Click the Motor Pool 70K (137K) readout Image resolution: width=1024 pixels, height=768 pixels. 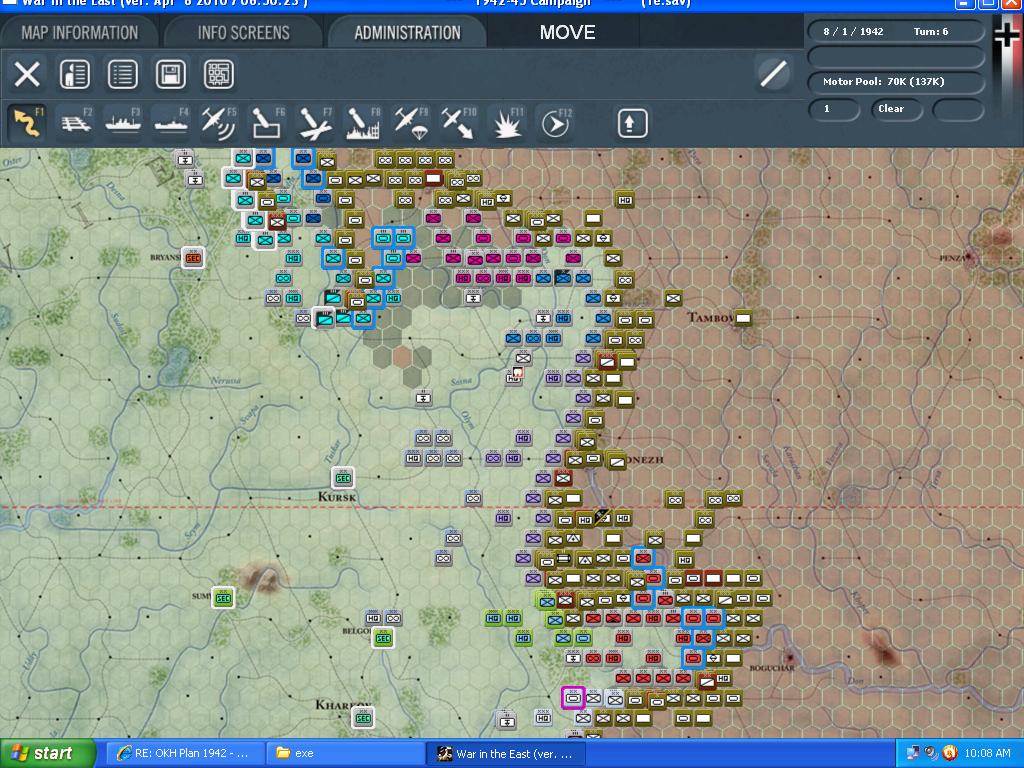(x=896, y=82)
